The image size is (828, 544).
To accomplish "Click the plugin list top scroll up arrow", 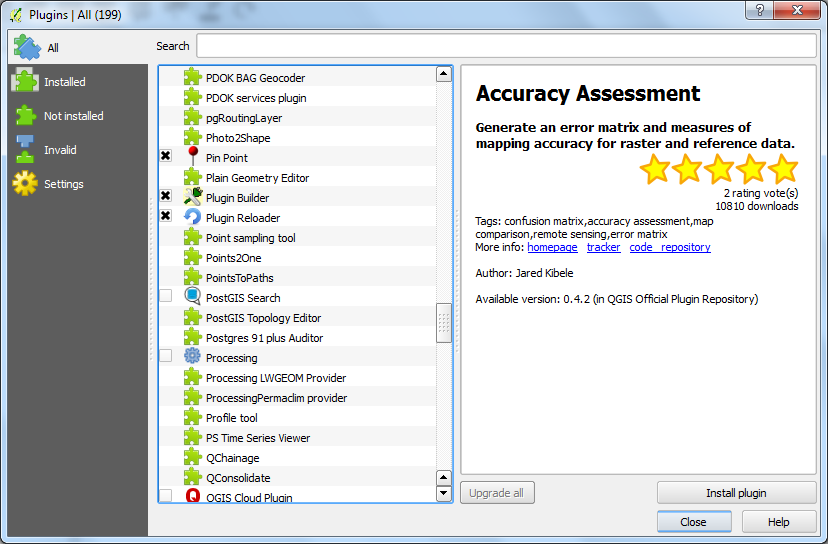I will point(444,74).
